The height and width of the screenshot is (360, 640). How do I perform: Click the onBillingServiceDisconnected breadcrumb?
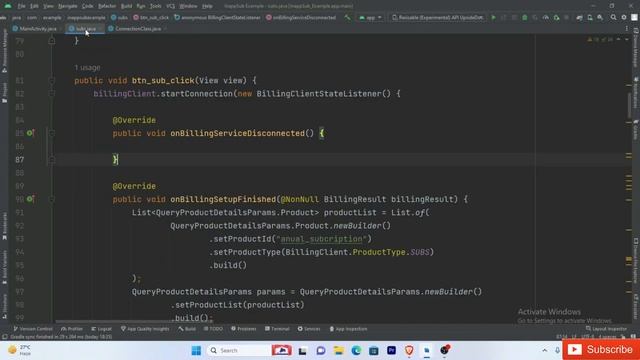click(301, 18)
